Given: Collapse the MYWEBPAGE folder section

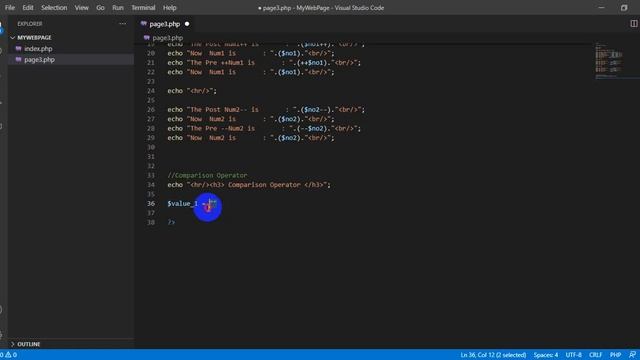Looking at the screenshot, I should 34,38.
